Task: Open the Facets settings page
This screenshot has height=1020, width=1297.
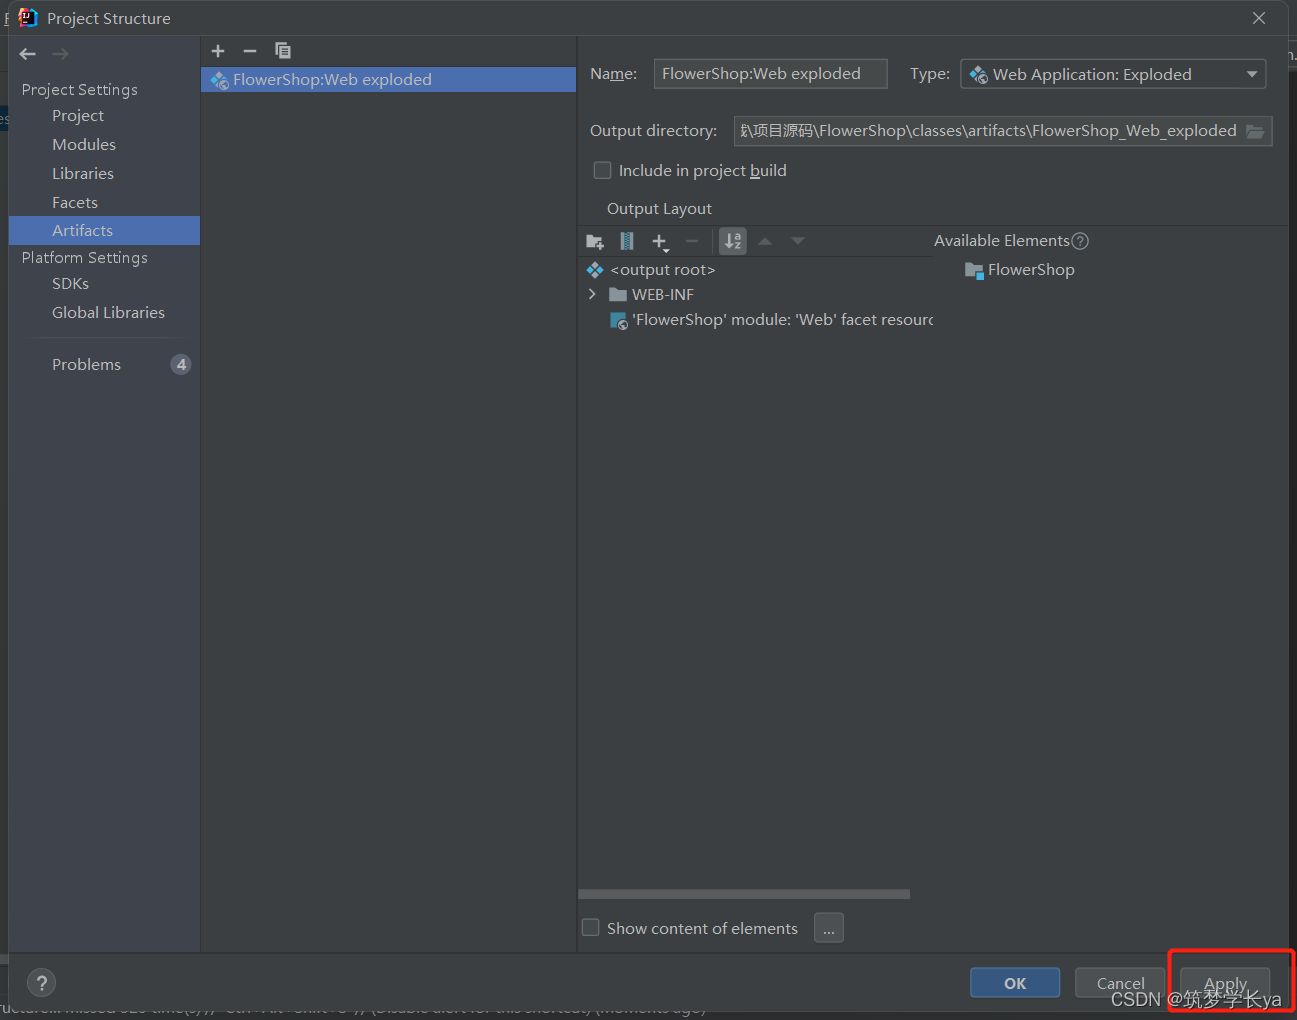Action: point(75,203)
